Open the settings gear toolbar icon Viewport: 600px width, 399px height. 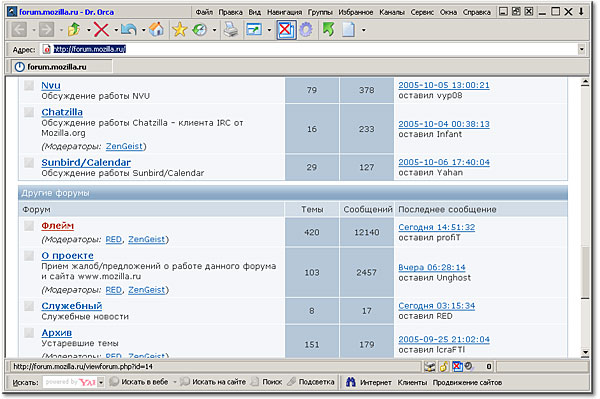(306, 29)
